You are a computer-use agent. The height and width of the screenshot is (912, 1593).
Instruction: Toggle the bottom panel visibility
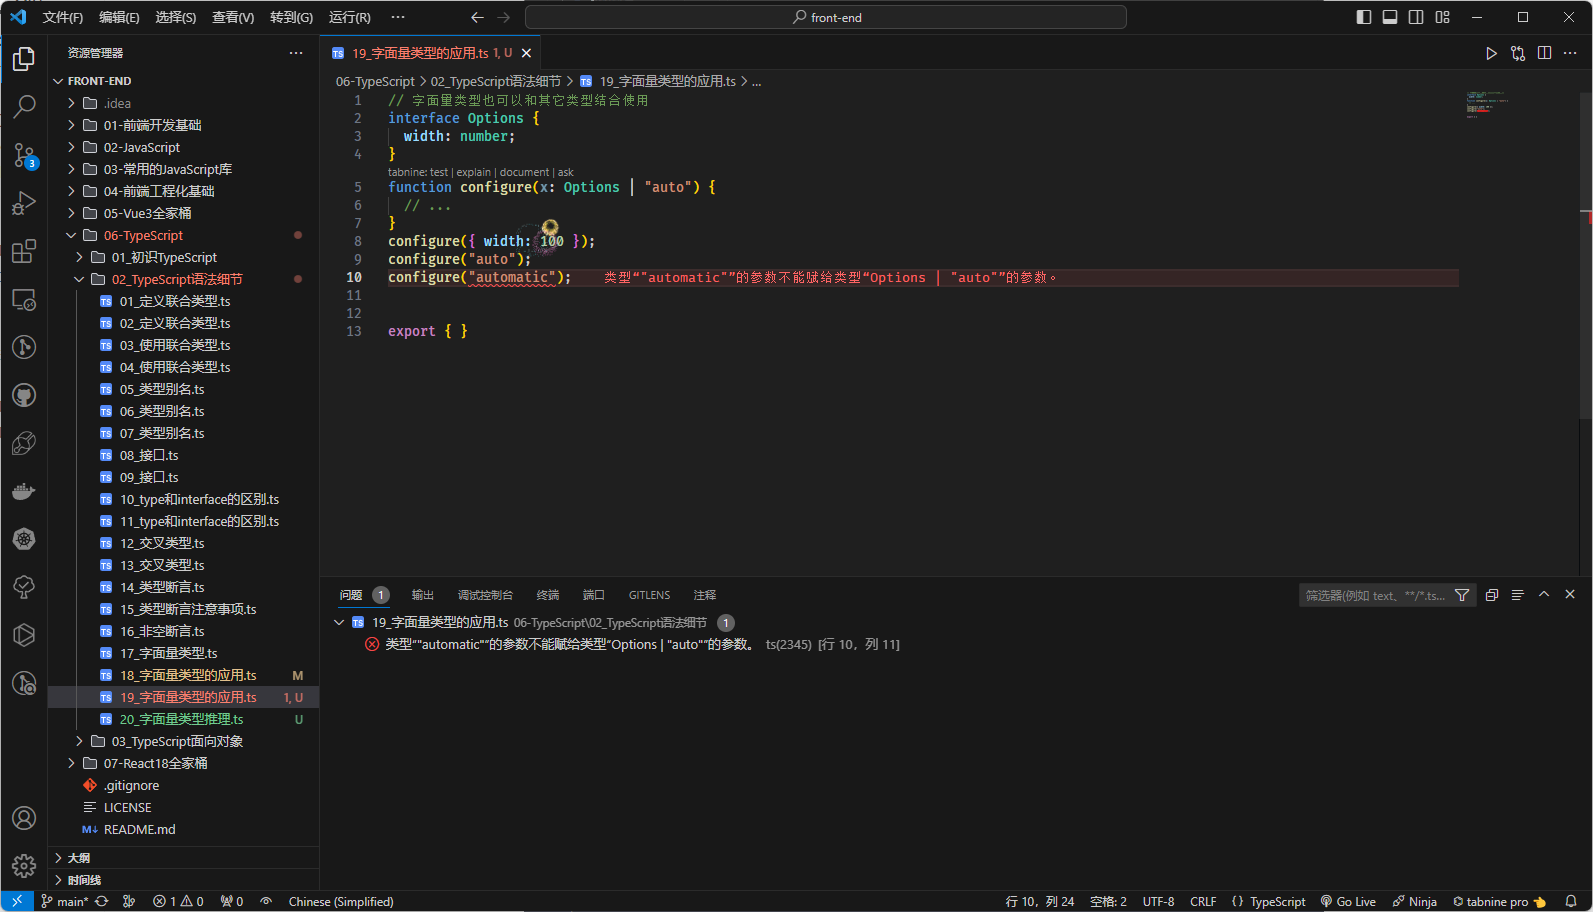(x=1390, y=17)
